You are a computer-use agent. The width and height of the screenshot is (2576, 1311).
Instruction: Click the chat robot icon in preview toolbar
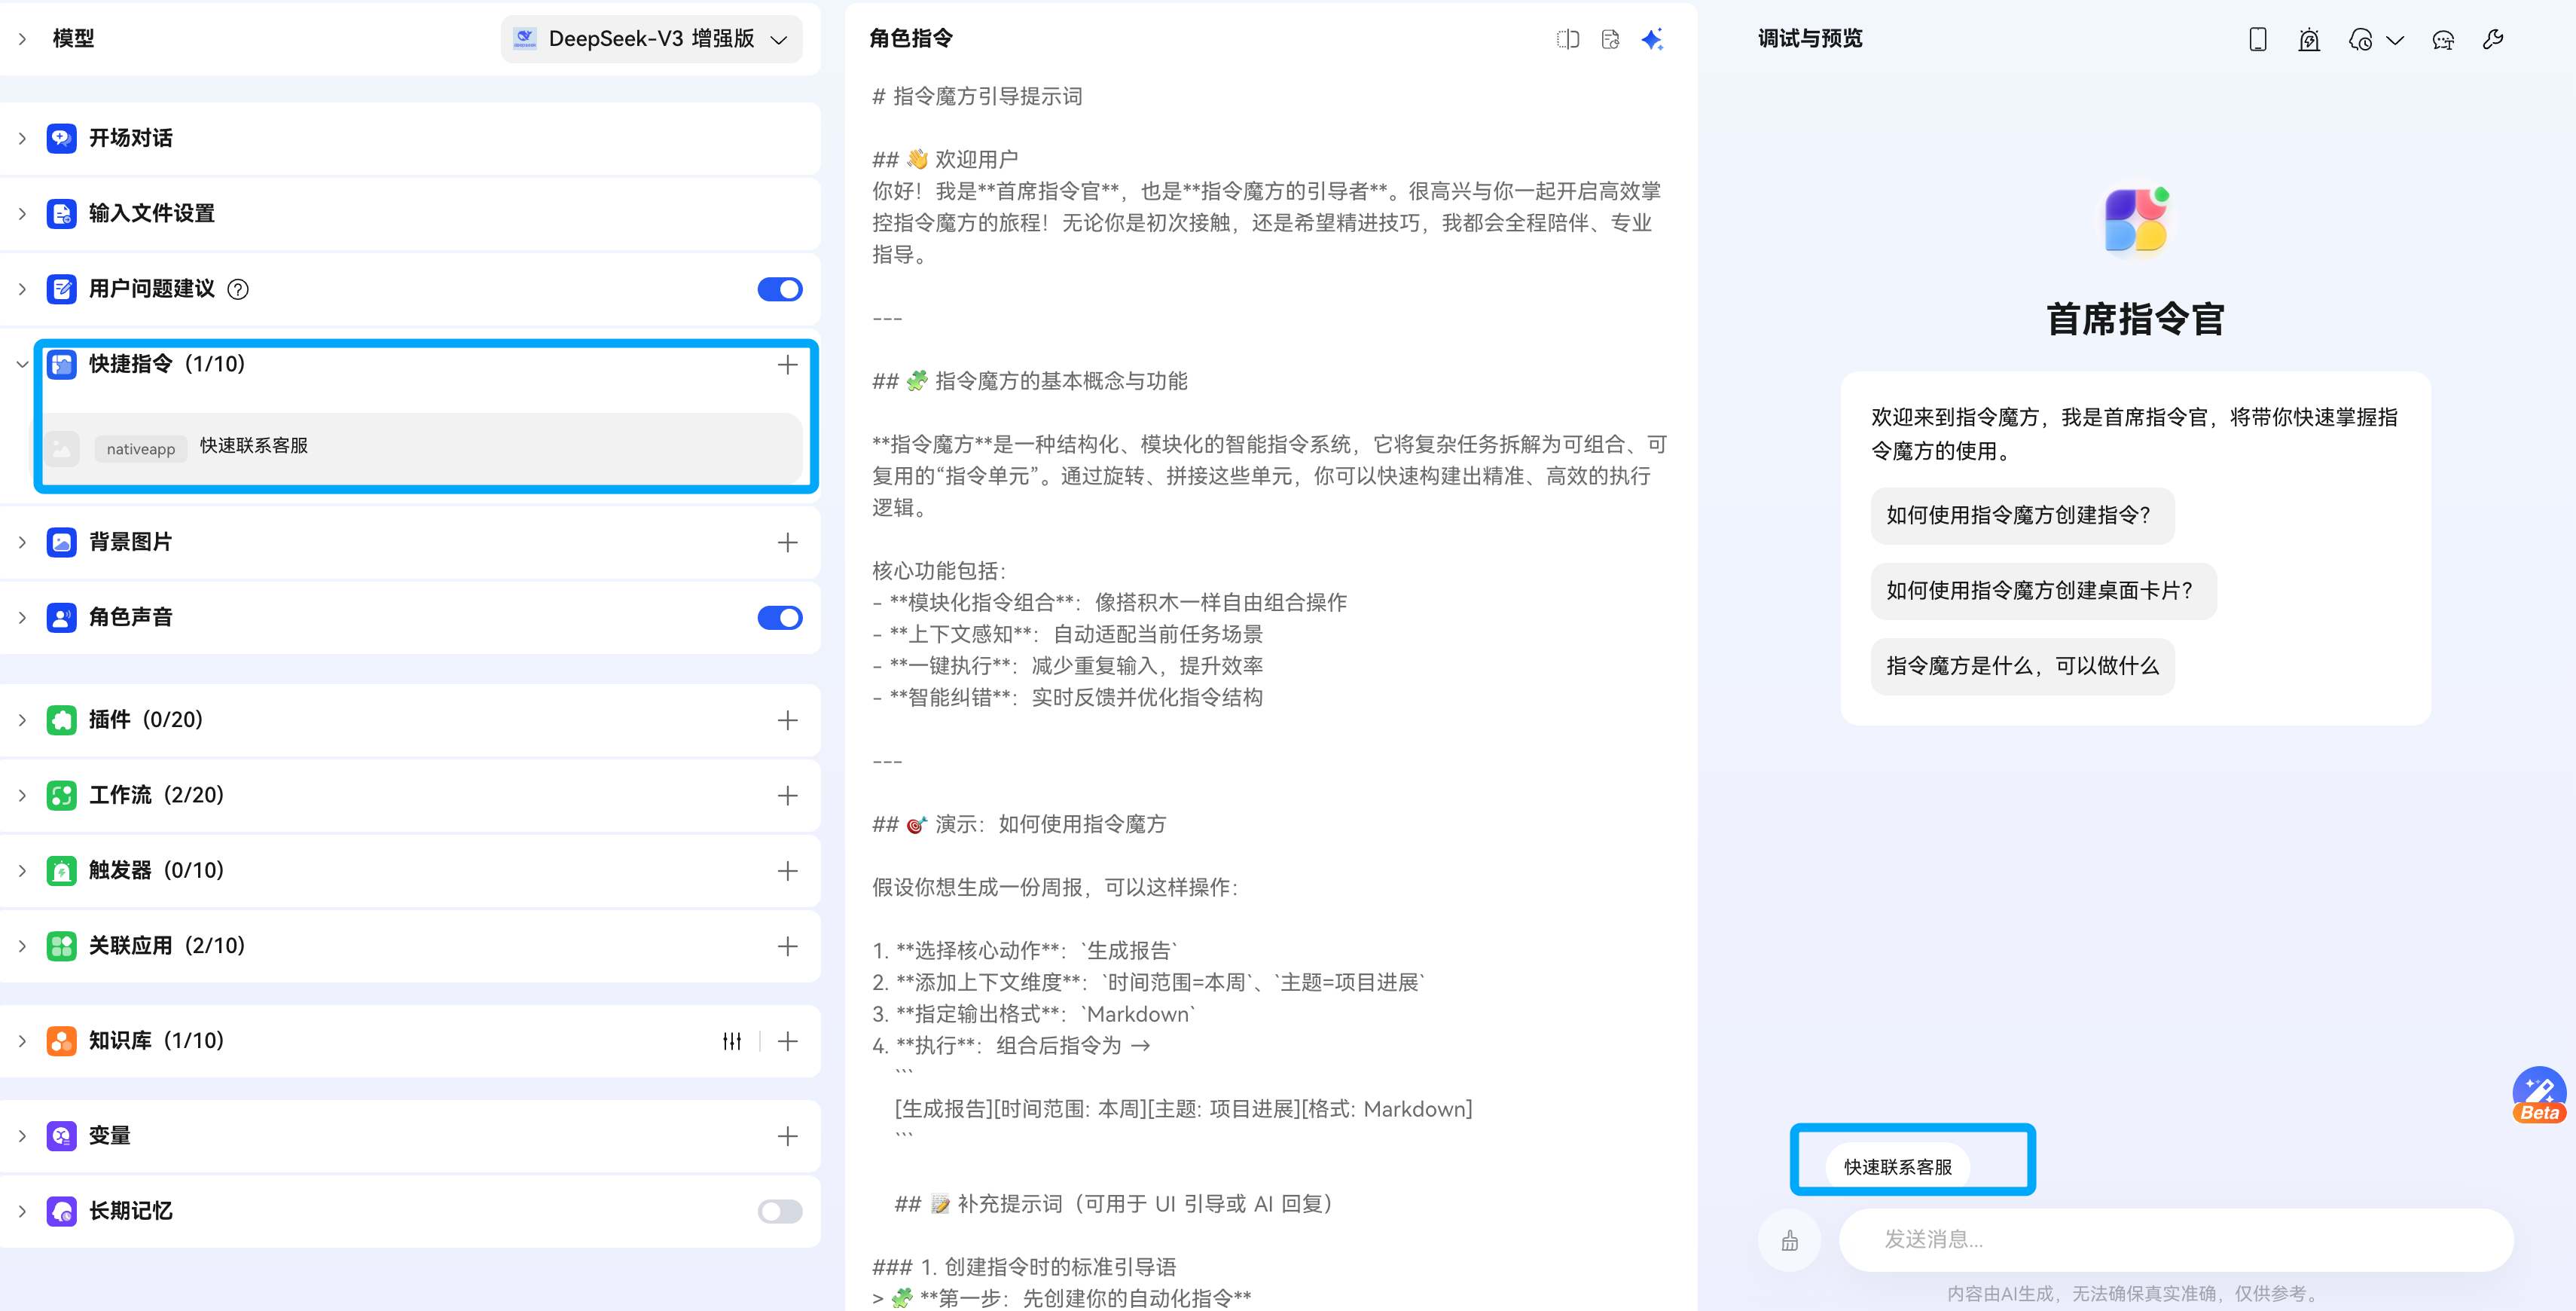2443,39
